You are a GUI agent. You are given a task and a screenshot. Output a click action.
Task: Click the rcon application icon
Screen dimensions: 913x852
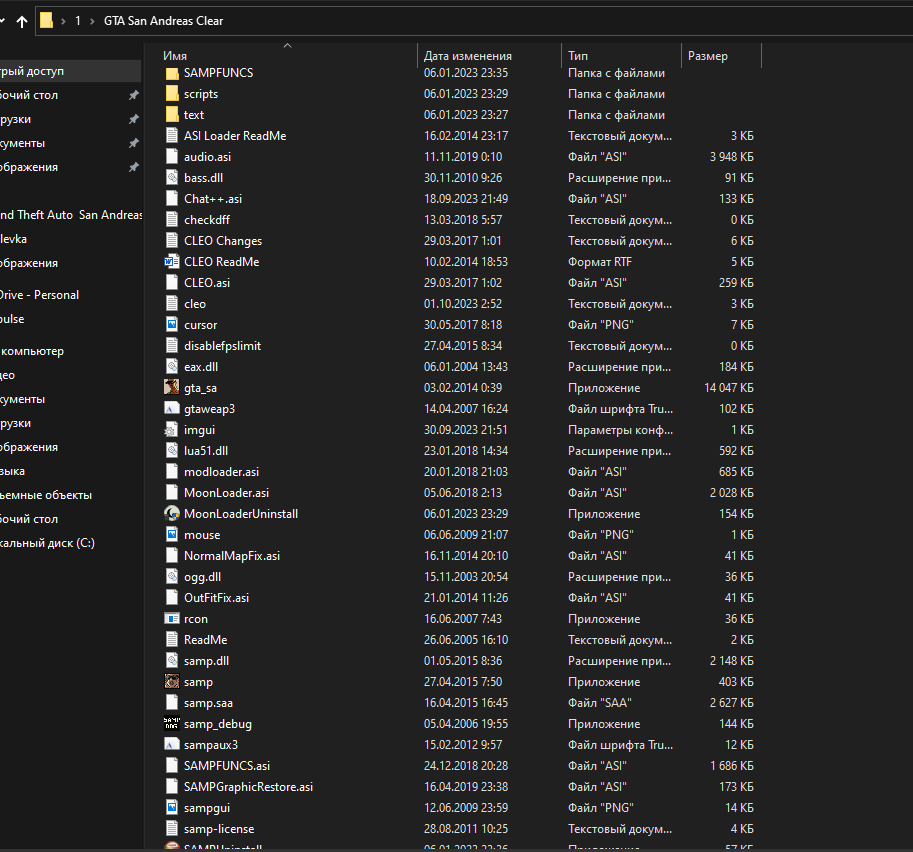172,619
